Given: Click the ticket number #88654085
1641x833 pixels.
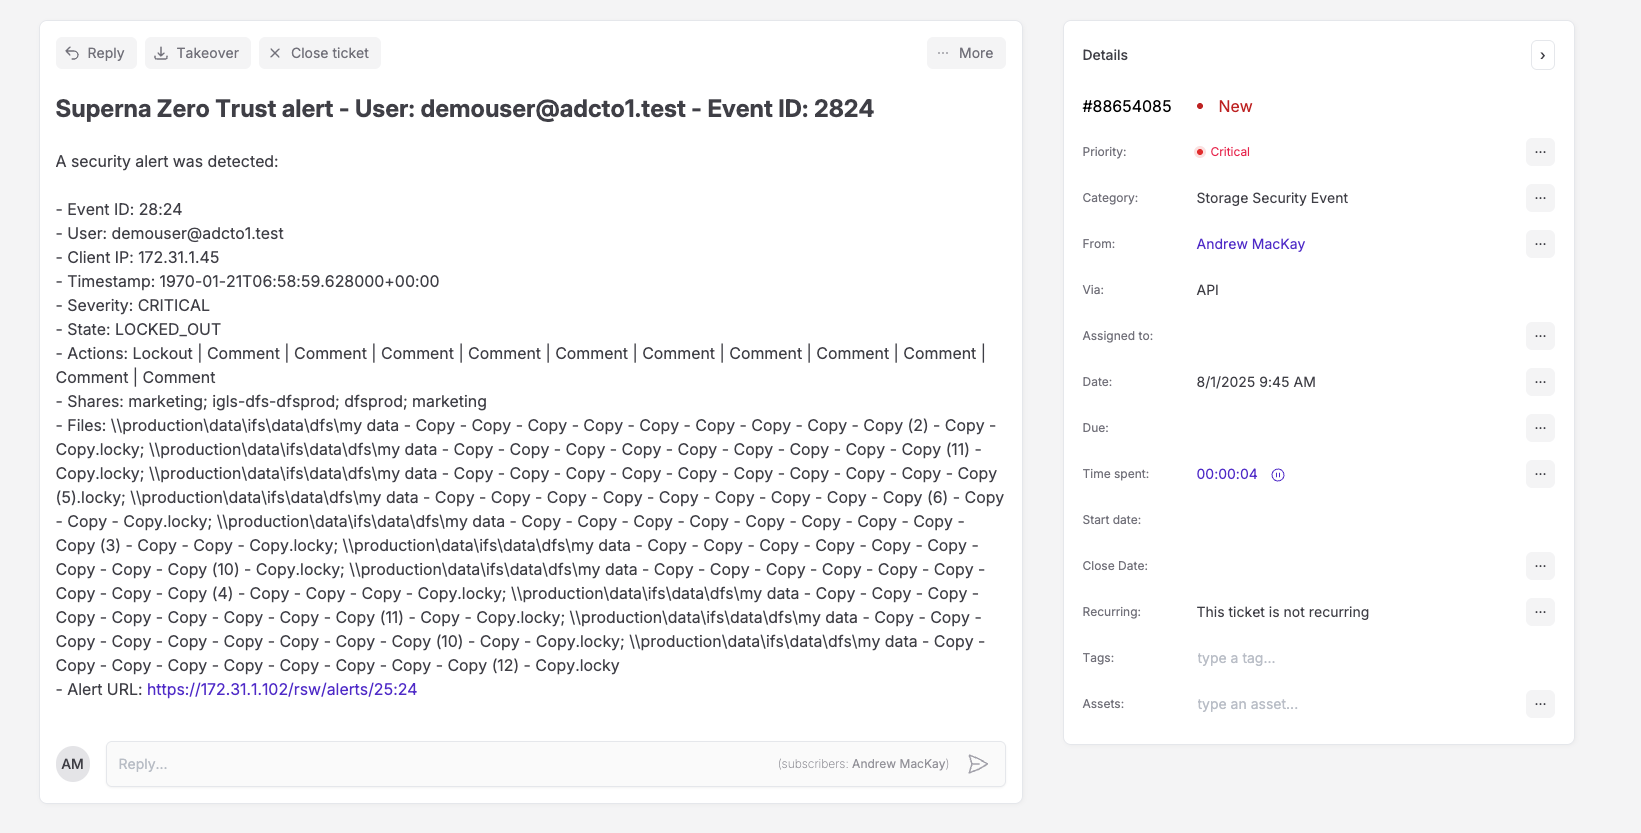Looking at the screenshot, I should pyautogui.click(x=1127, y=106).
